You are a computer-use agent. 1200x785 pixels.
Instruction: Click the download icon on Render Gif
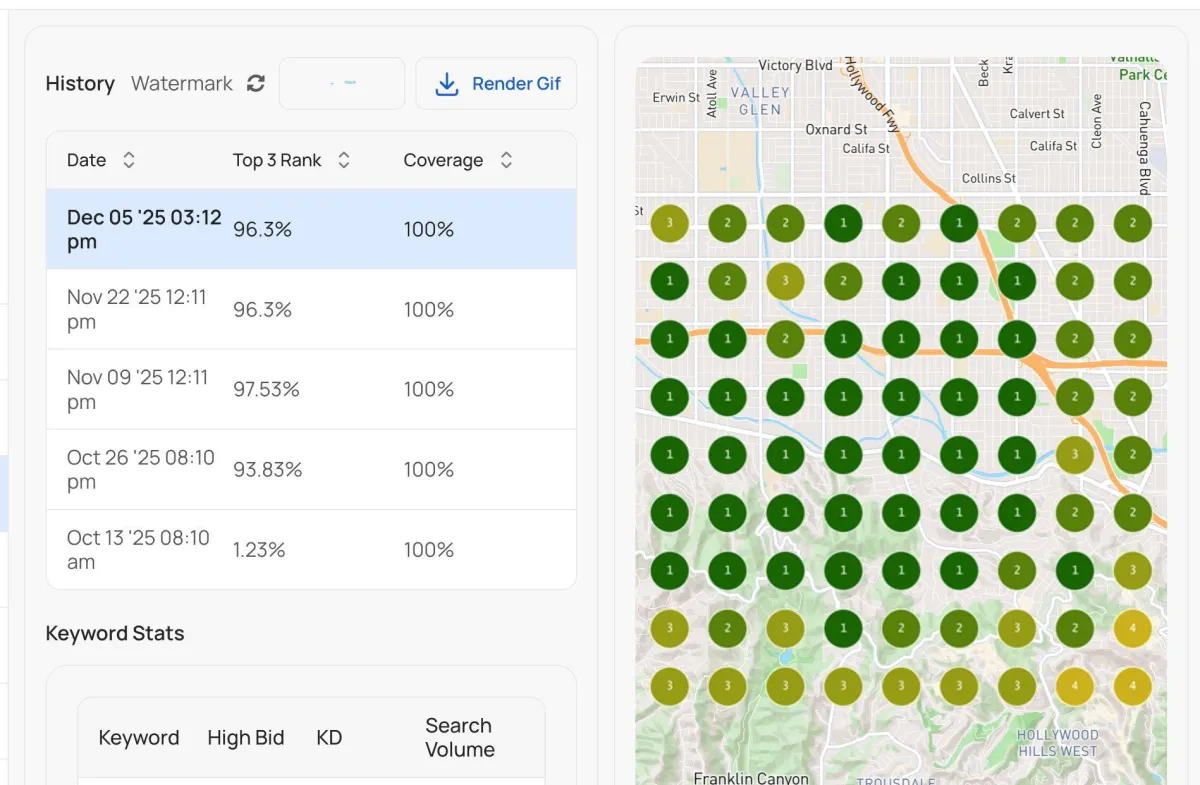[x=446, y=84]
